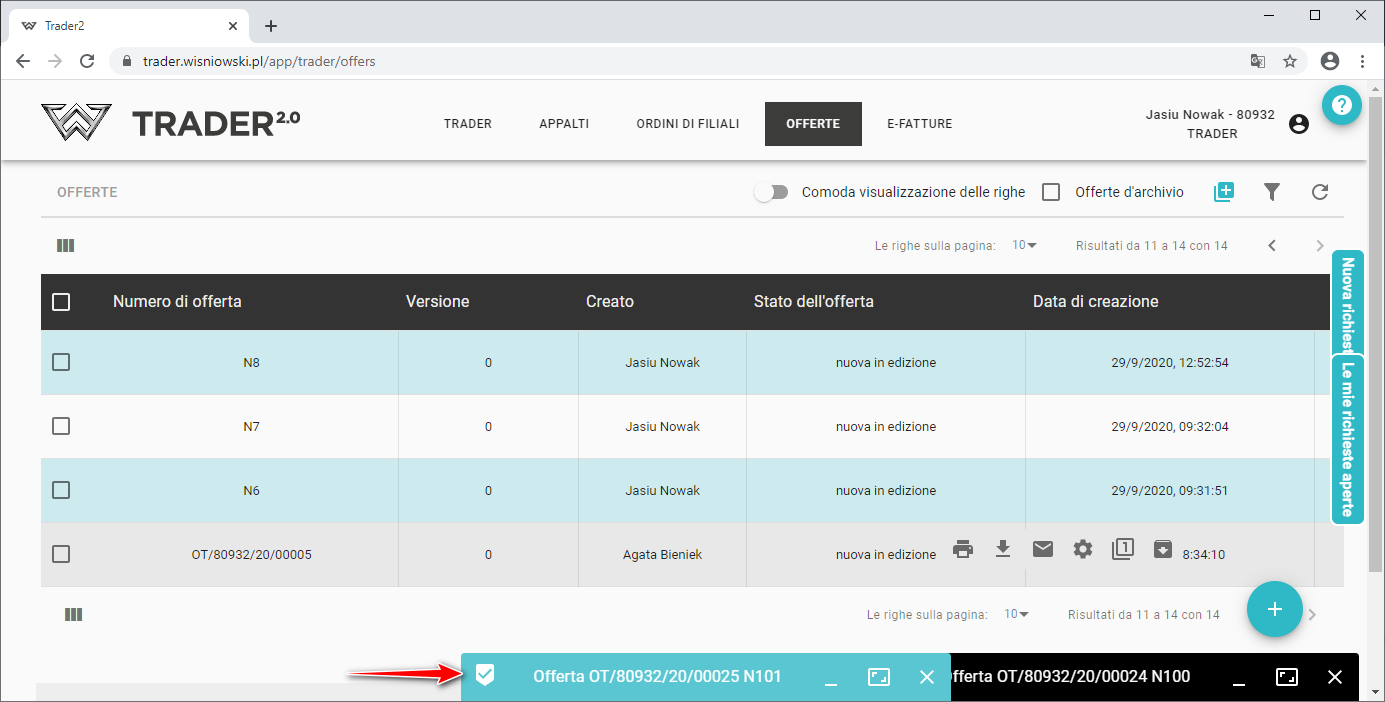Image resolution: width=1385 pixels, height=702 pixels.
Task: Open the user account profile icon
Action: (x=1299, y=125)
